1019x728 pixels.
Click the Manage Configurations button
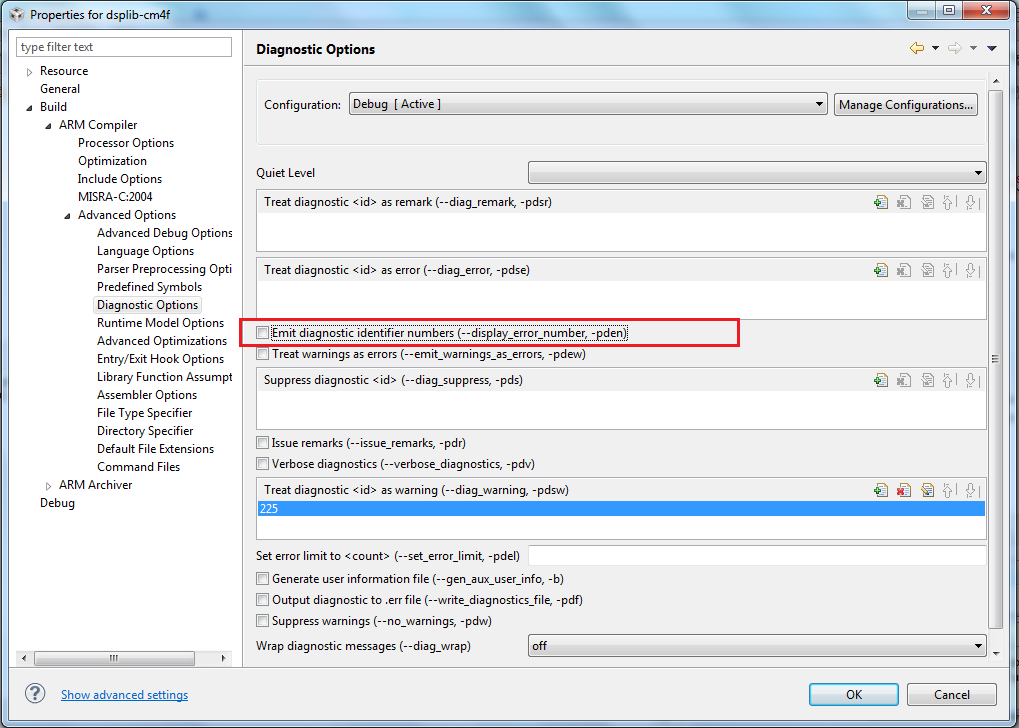pos(905,105)
